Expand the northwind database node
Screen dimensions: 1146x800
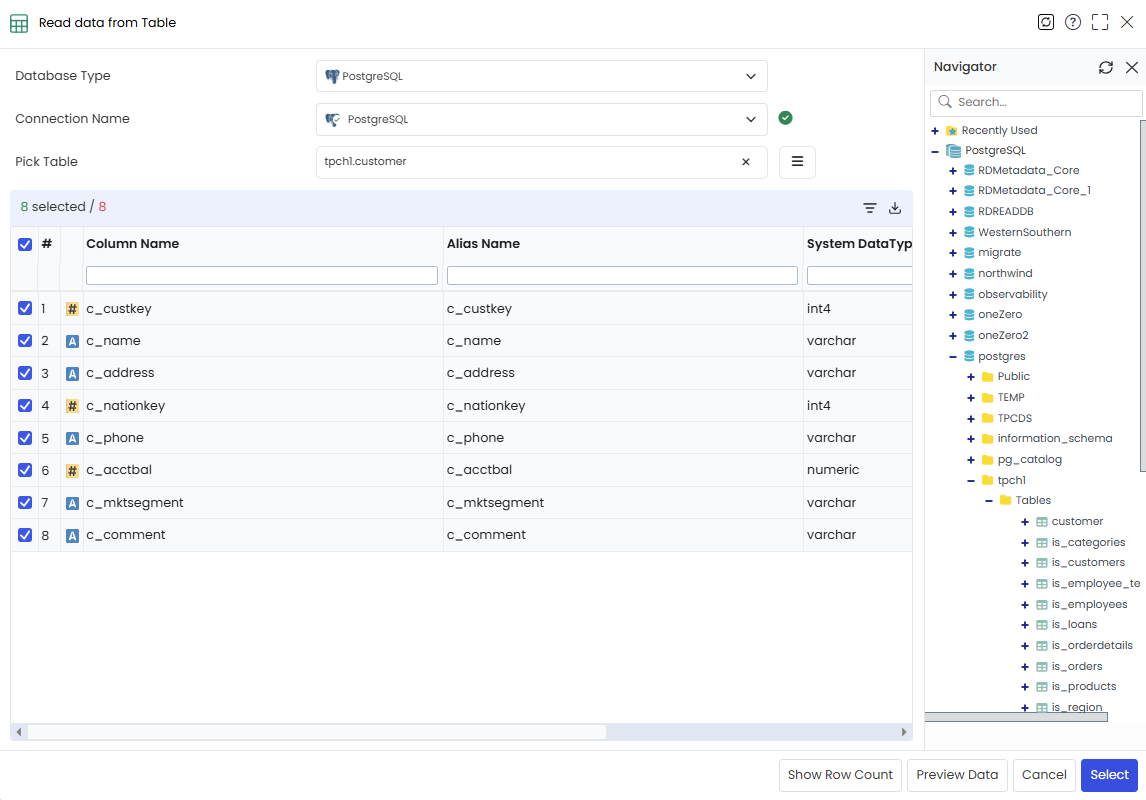(x=952, y=274)
